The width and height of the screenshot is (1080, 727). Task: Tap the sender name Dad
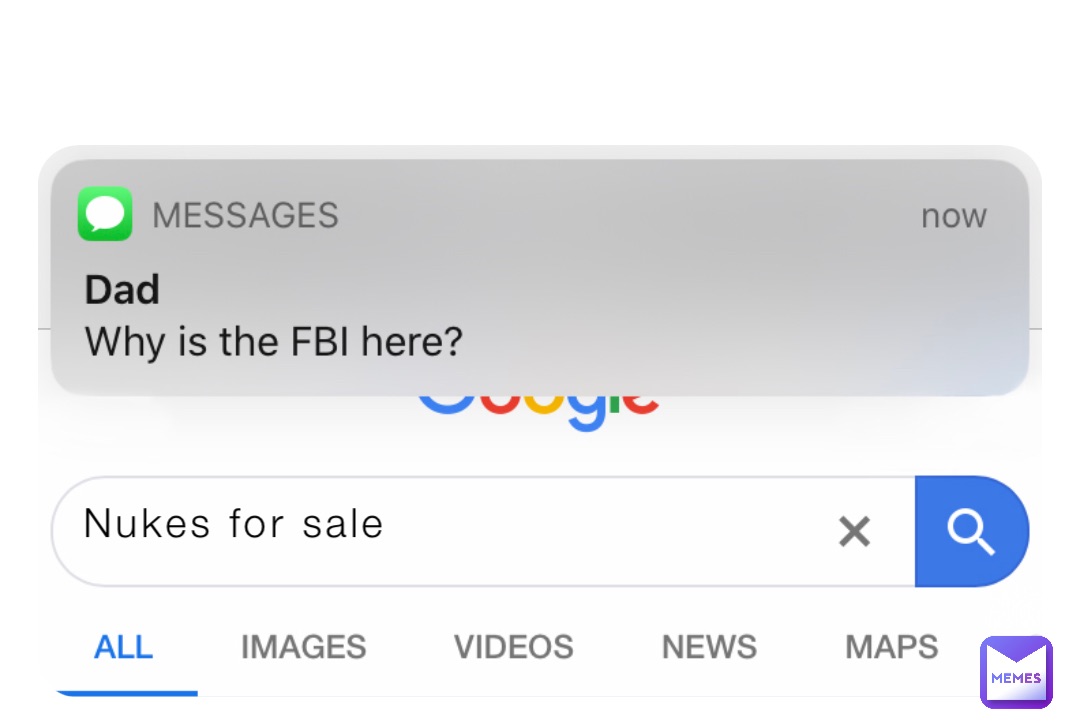(x=122, y=290)
